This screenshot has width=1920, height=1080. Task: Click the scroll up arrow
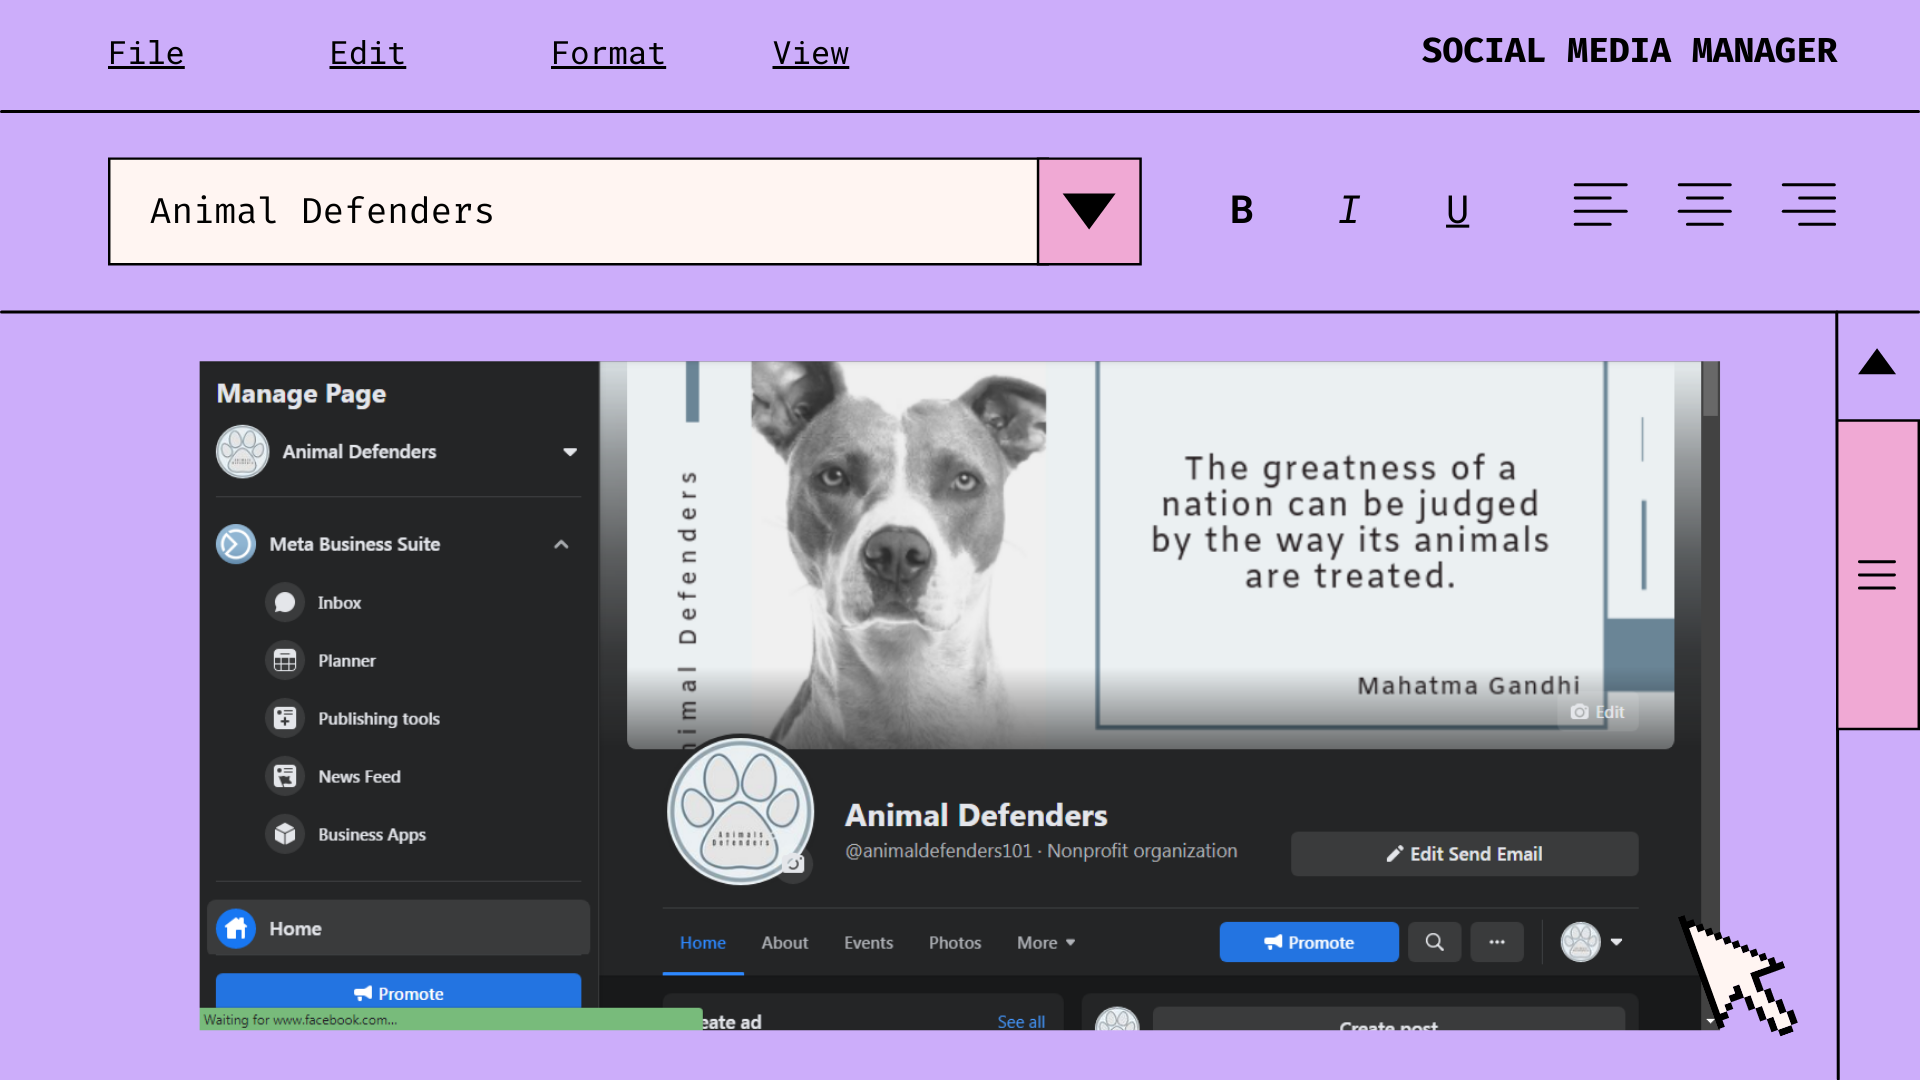pyautogui.click(x=1877, y=363)
